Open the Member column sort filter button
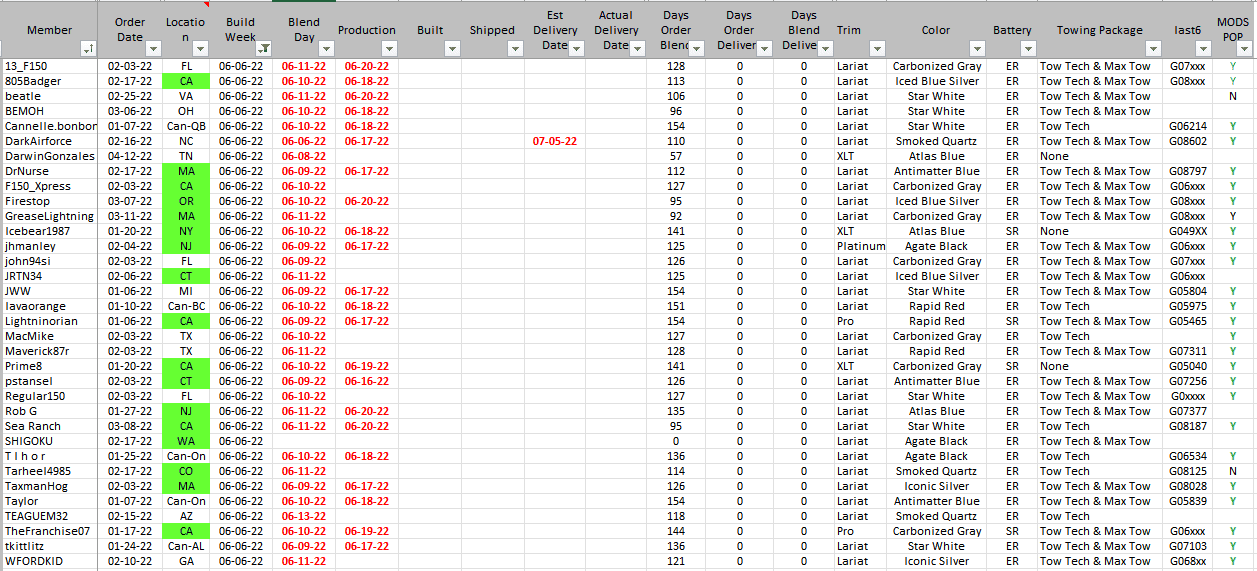The width and height of the screenshot is (1257, 571). pyautogui.click(x=88, y=48)
